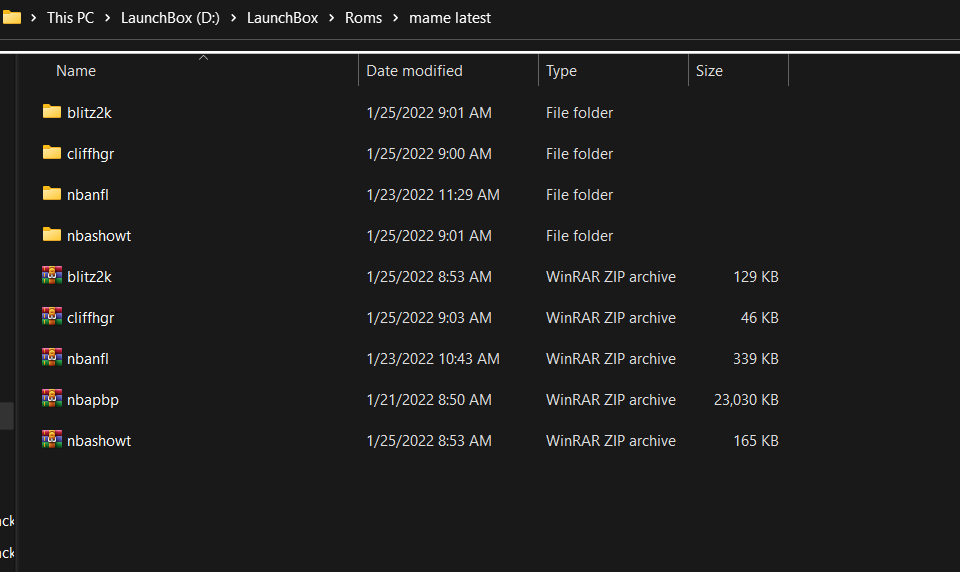The height and width of the screenshot is (572, 960).
Task: Click WinRAR ZIP archive type of nbapbp
Action: [611, 400]
